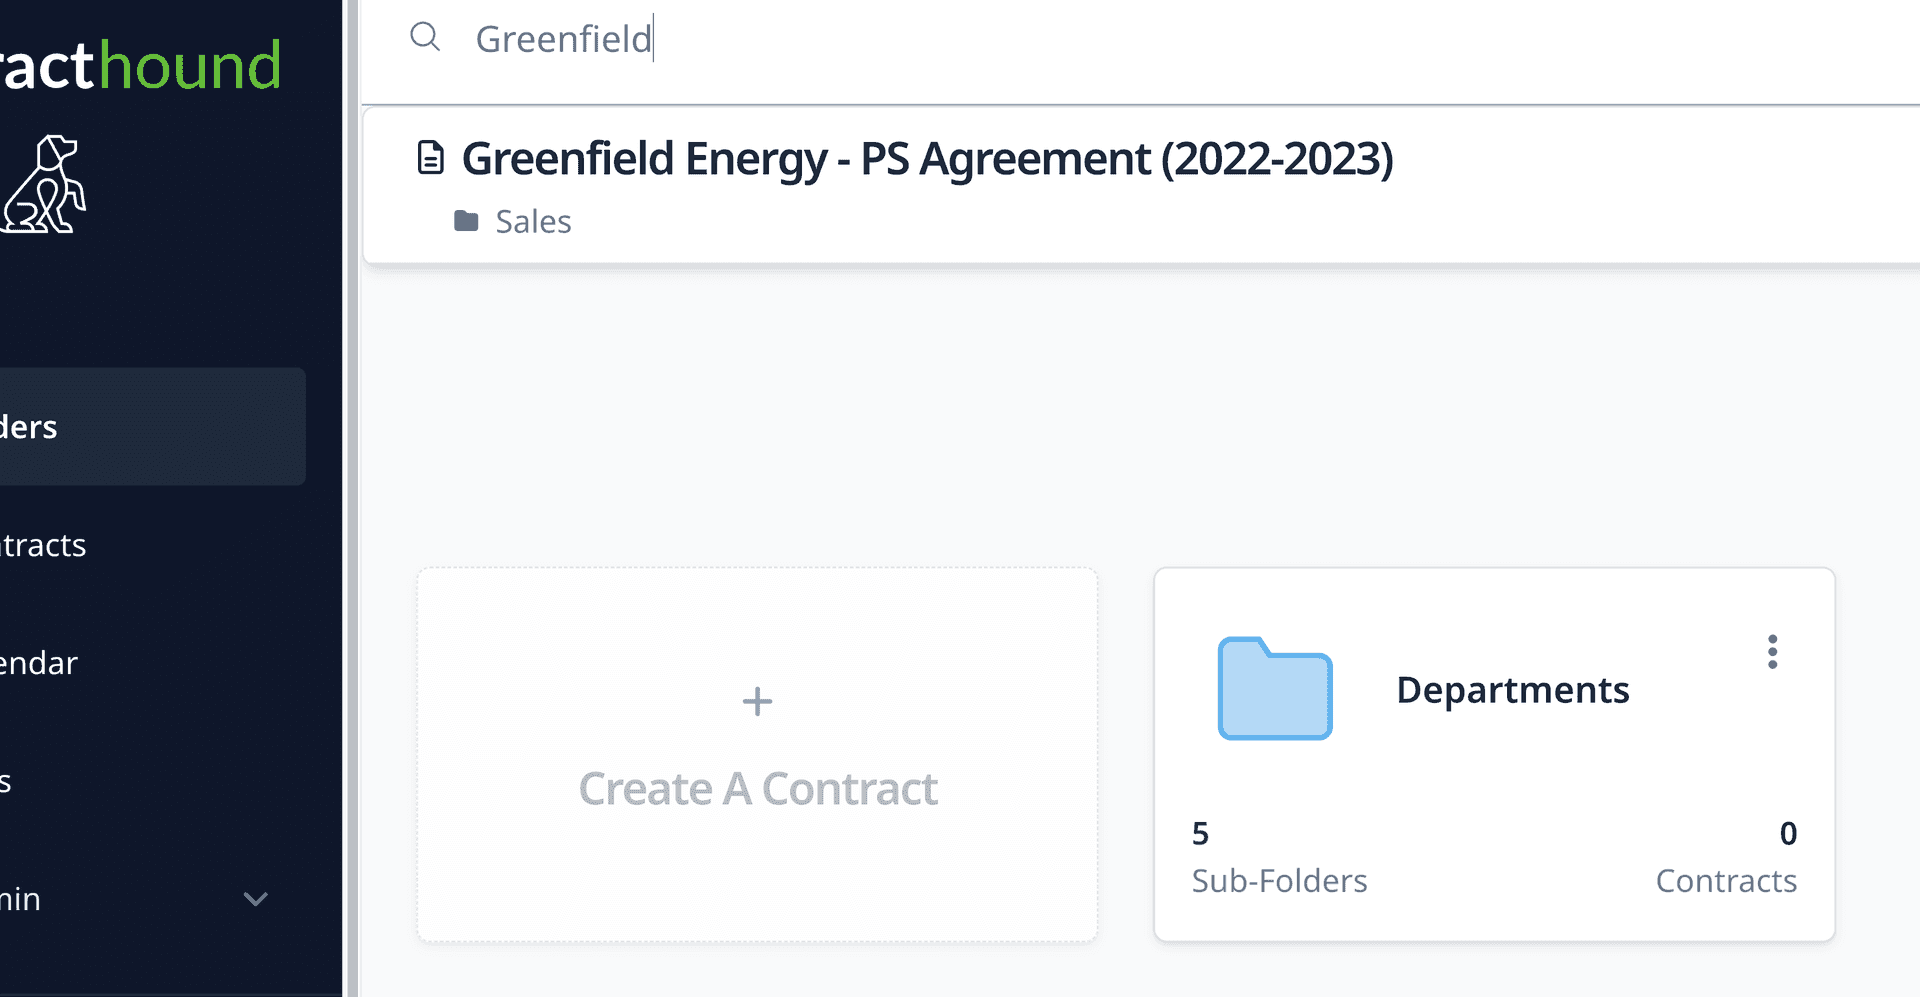
Task: Open the Departments three-dot options menu
Action: tap(1772, 652)
